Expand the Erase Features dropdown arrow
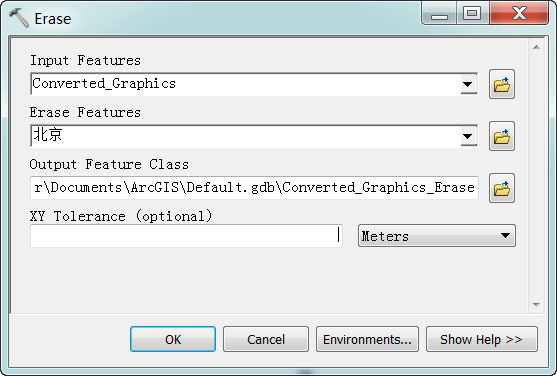The height and width of the screenshot is (376, 557). click(x=468, y=136)
